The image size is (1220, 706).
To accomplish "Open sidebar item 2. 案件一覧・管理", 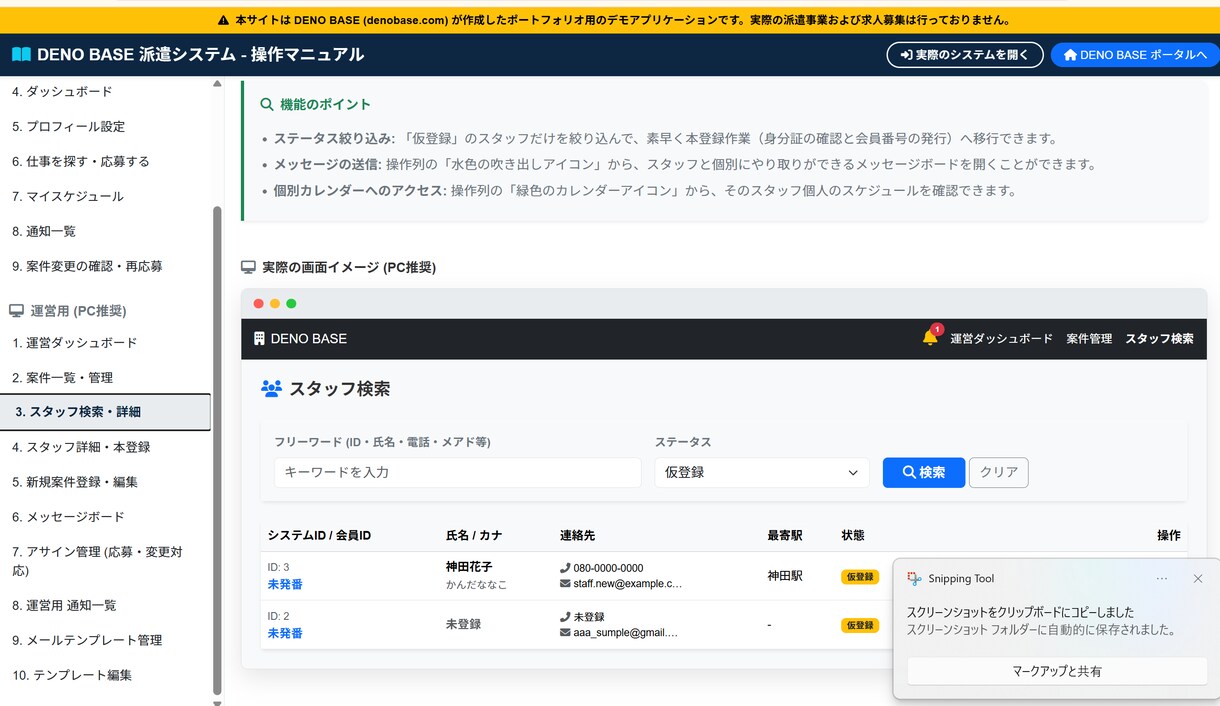I will (x=105, y=377).
